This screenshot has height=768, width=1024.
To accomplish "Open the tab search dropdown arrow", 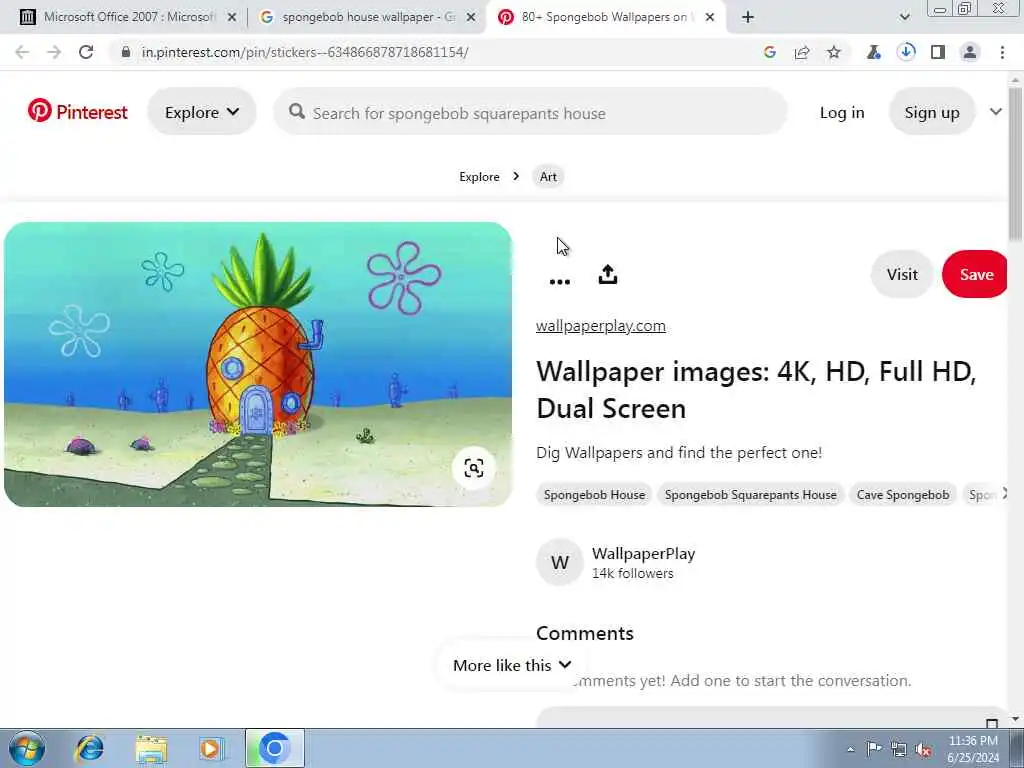I will 904,18.
